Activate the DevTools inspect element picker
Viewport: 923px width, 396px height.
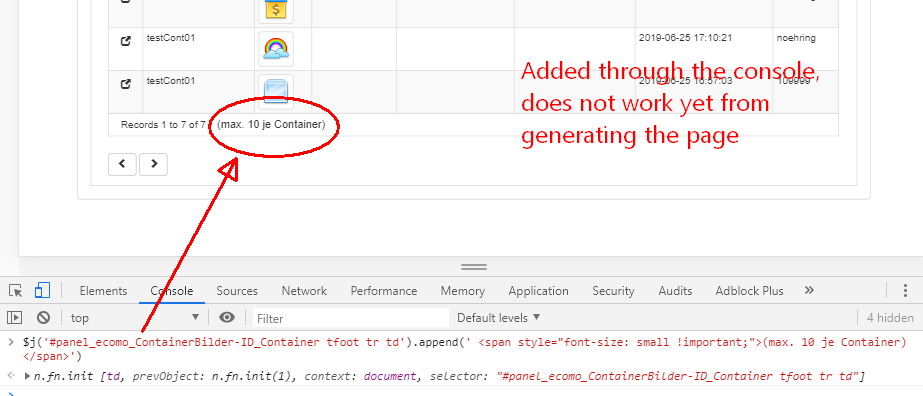click(x=16, y=291)
